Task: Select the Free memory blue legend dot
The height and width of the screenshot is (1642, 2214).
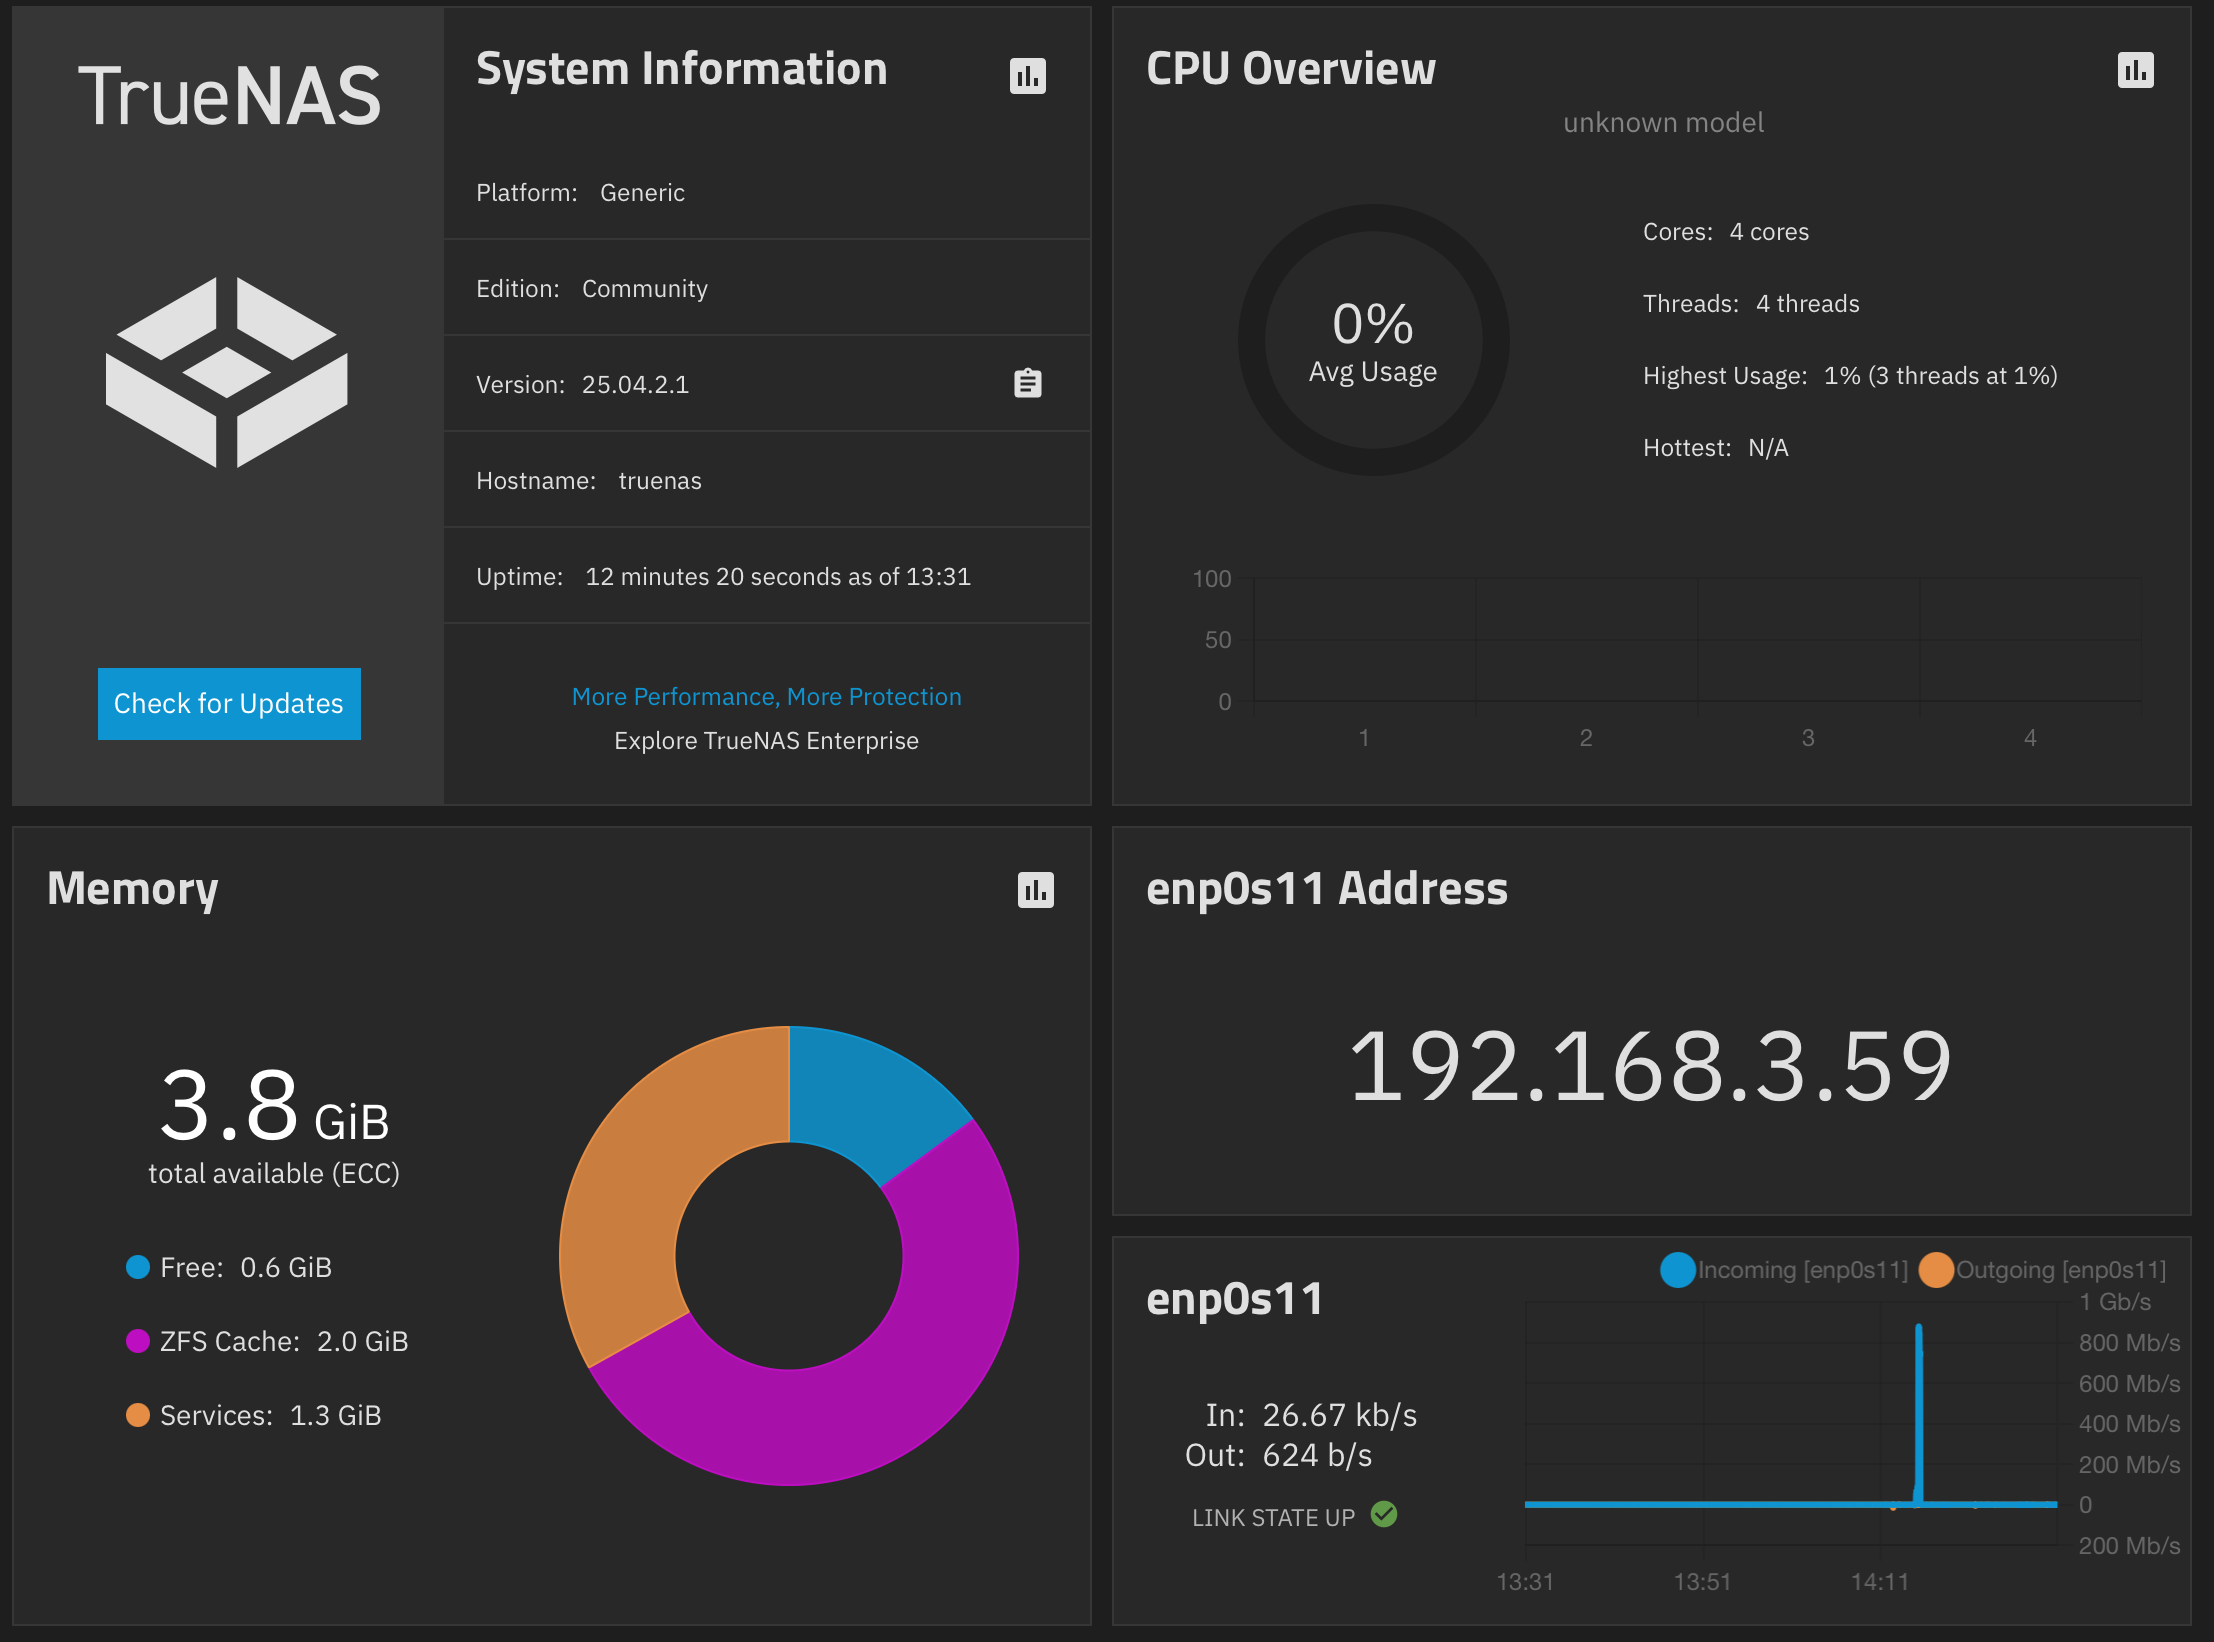Action: pyautogui.click(x=138, y=1267)
